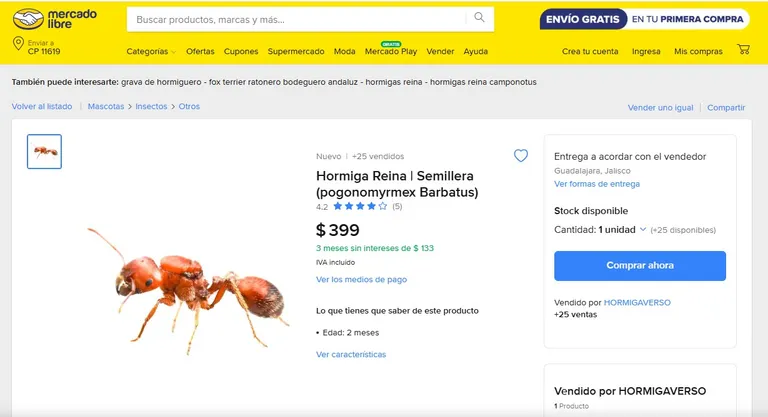
Task: Open the shopping cart icon
Action: pyautogui.click(x=743, y=49)
